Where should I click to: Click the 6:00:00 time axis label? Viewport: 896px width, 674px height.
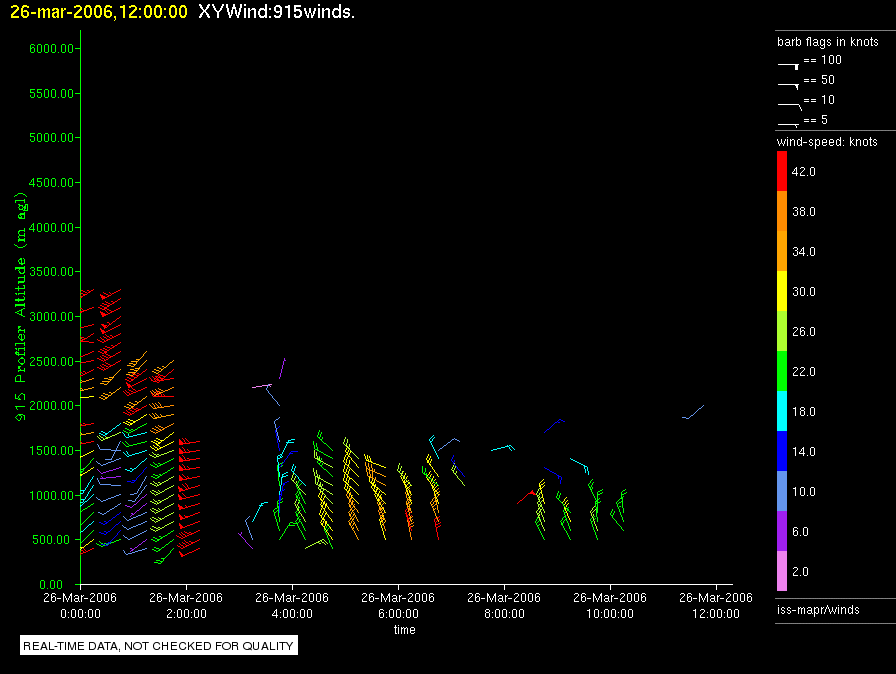pyautogui.click(x=398, y=613)
